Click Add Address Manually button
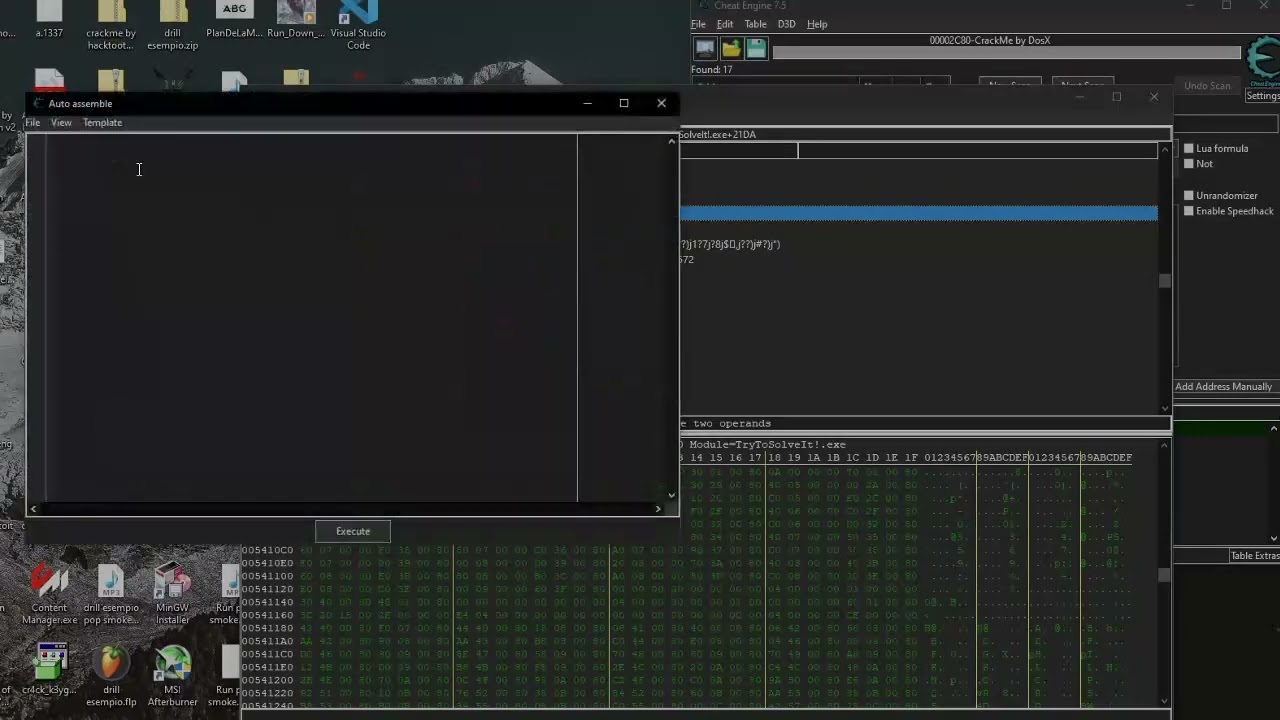Screen dimensions: 1280x720 tap(1223, 387)
